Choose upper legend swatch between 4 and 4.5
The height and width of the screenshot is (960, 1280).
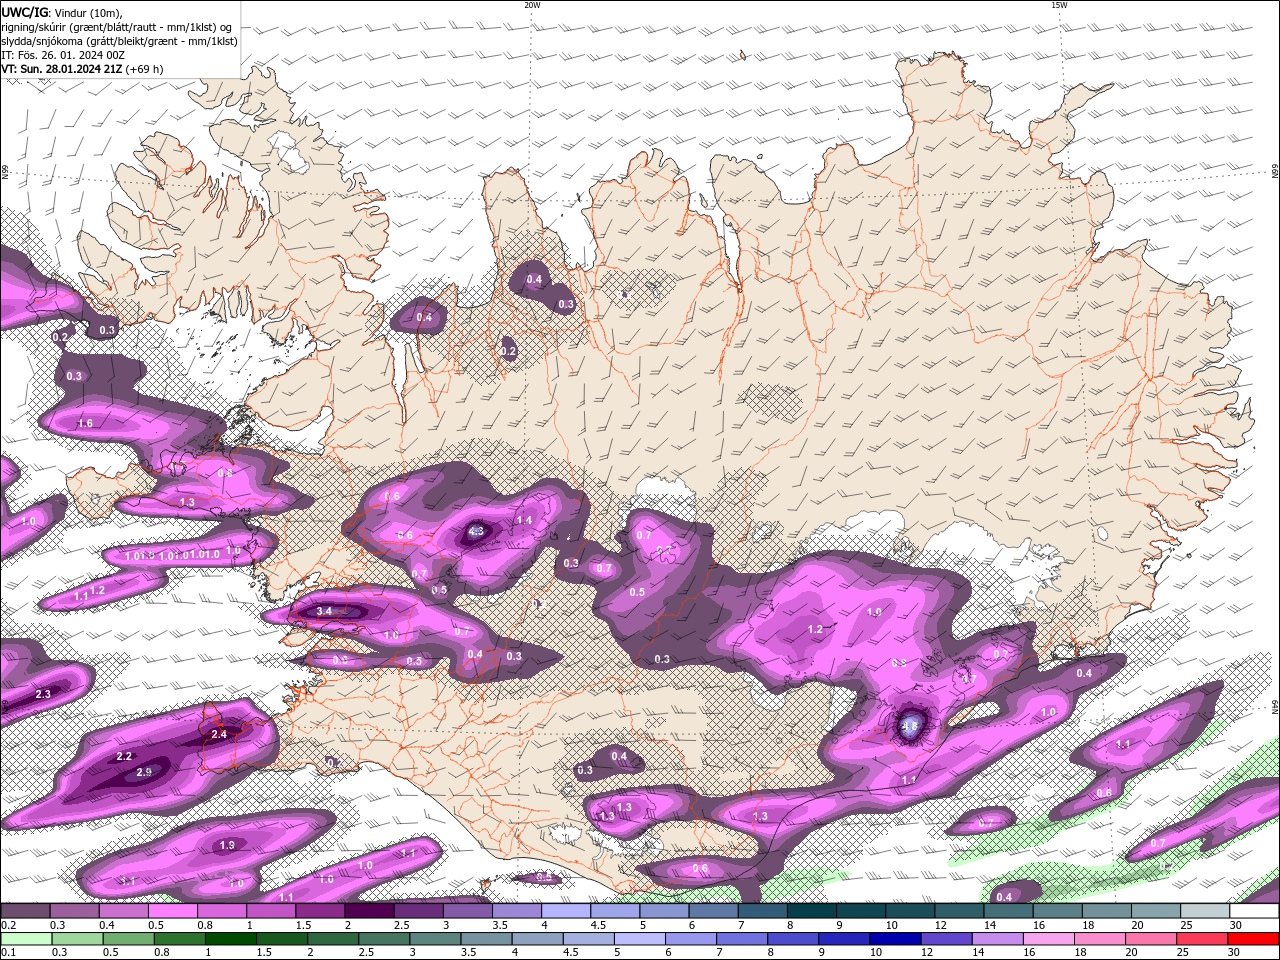(x=565, y=911)
